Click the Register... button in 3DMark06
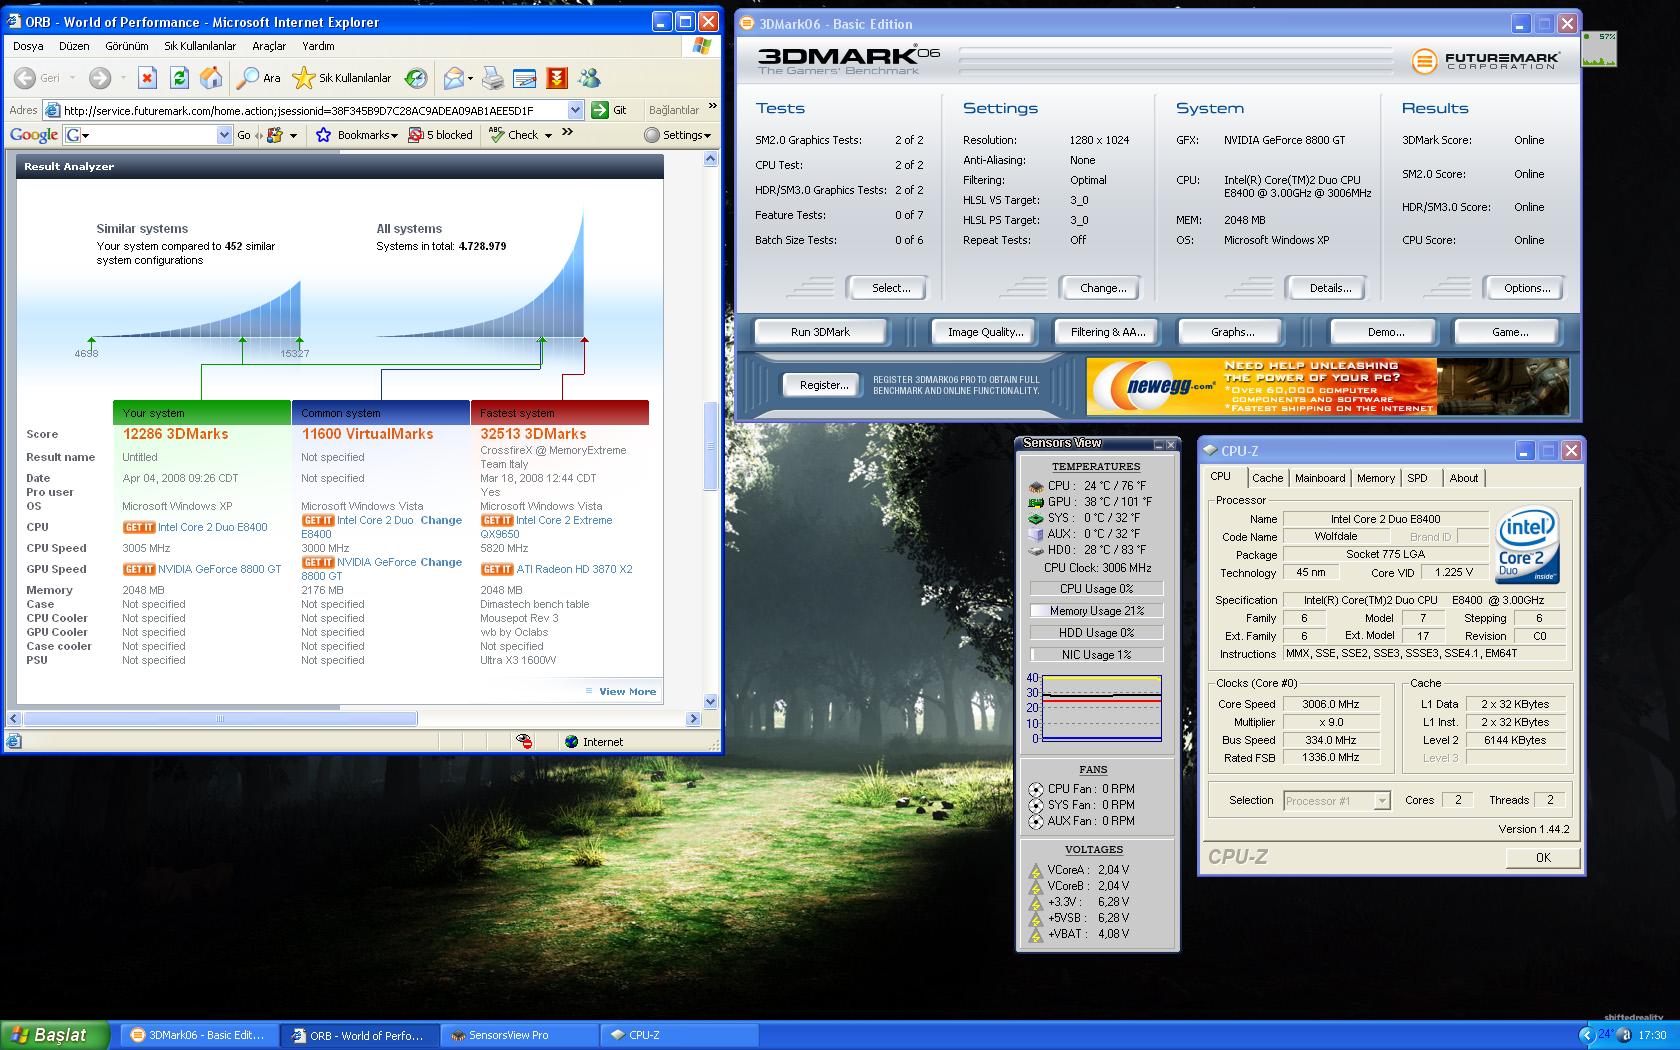The height and width of the screenshot is (1050, 1680). pos(823,384)
